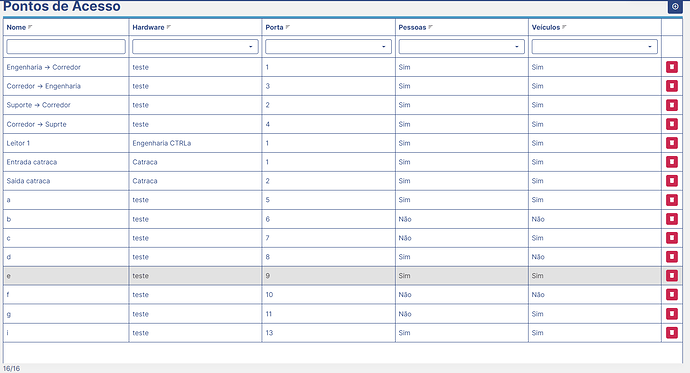
Task: Select the Engenharia CTRLa hardware cell
Action: tap(161, 143)
